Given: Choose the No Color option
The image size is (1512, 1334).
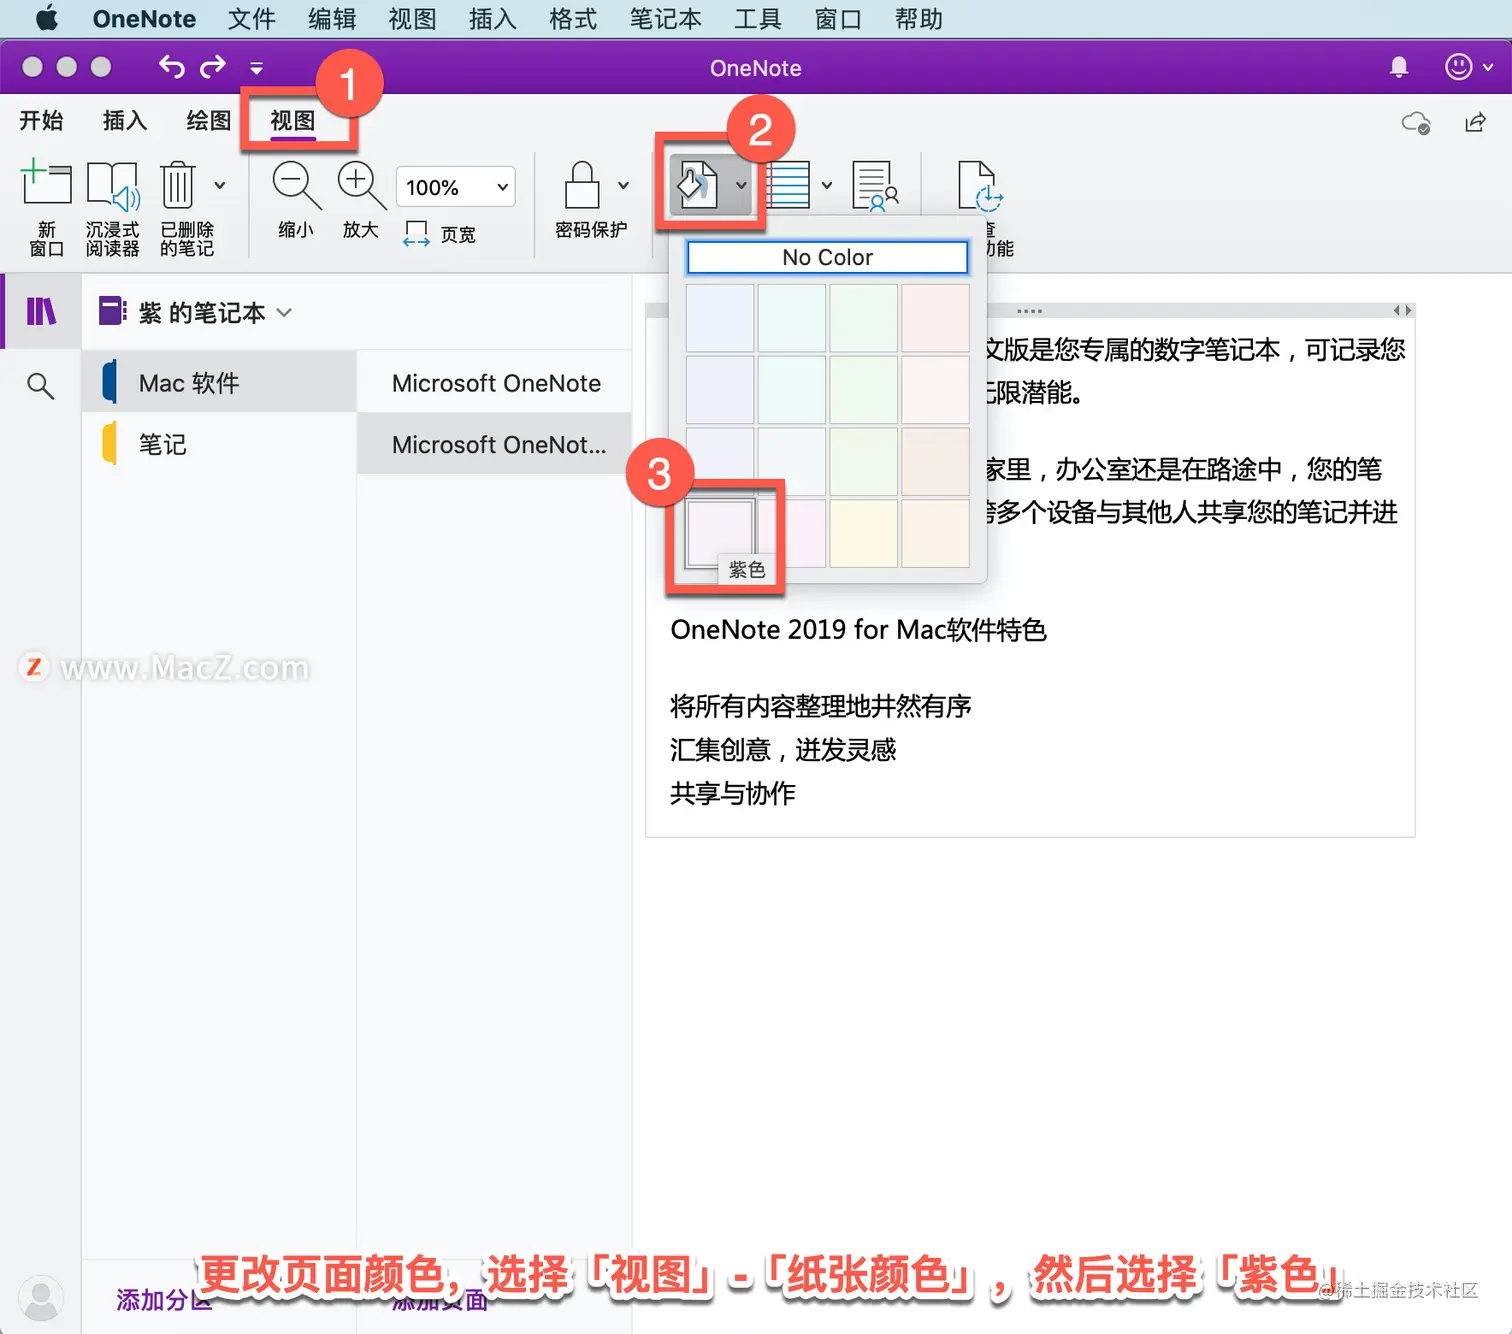Looking at the screenshot, I should coord(827,257).
